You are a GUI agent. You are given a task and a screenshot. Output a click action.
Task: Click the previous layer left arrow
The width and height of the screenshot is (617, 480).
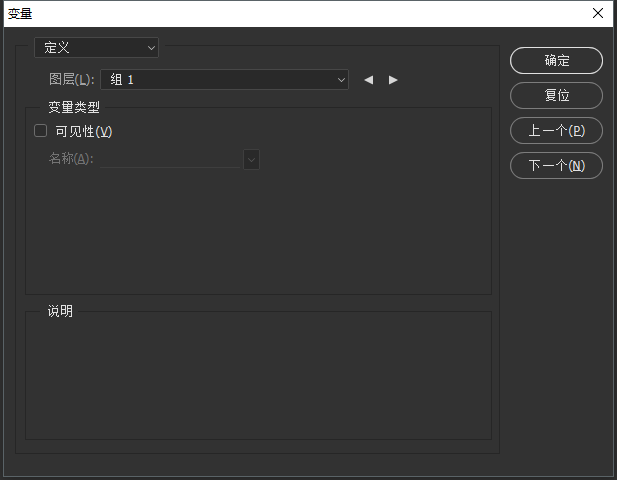(x=369, y=80)
